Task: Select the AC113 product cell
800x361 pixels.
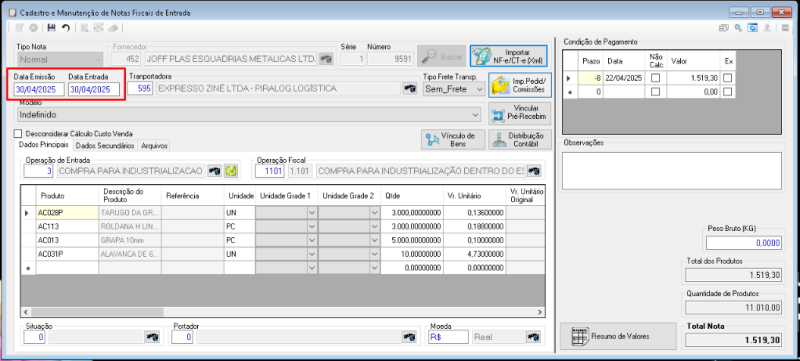Action: [x=67, y=226]
